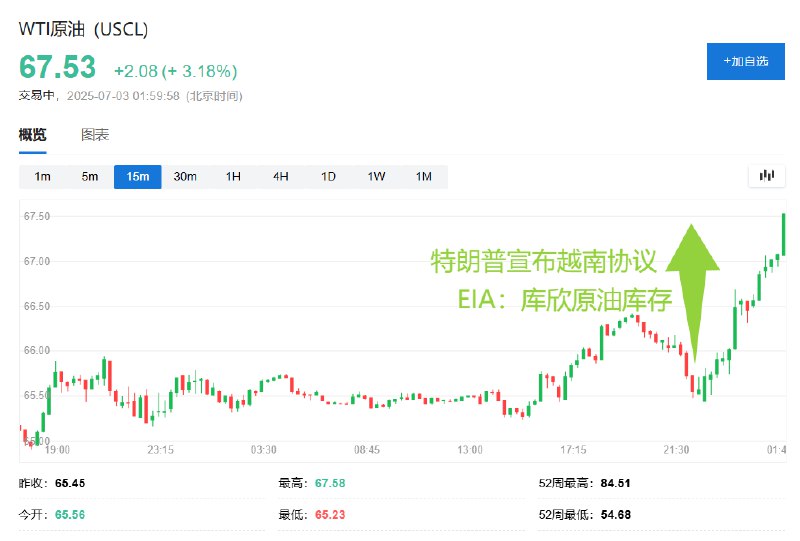The height and width of the screenshot is (541, 800).
Task: Open the chart type candlestick icon
Action: coord(766,176)
